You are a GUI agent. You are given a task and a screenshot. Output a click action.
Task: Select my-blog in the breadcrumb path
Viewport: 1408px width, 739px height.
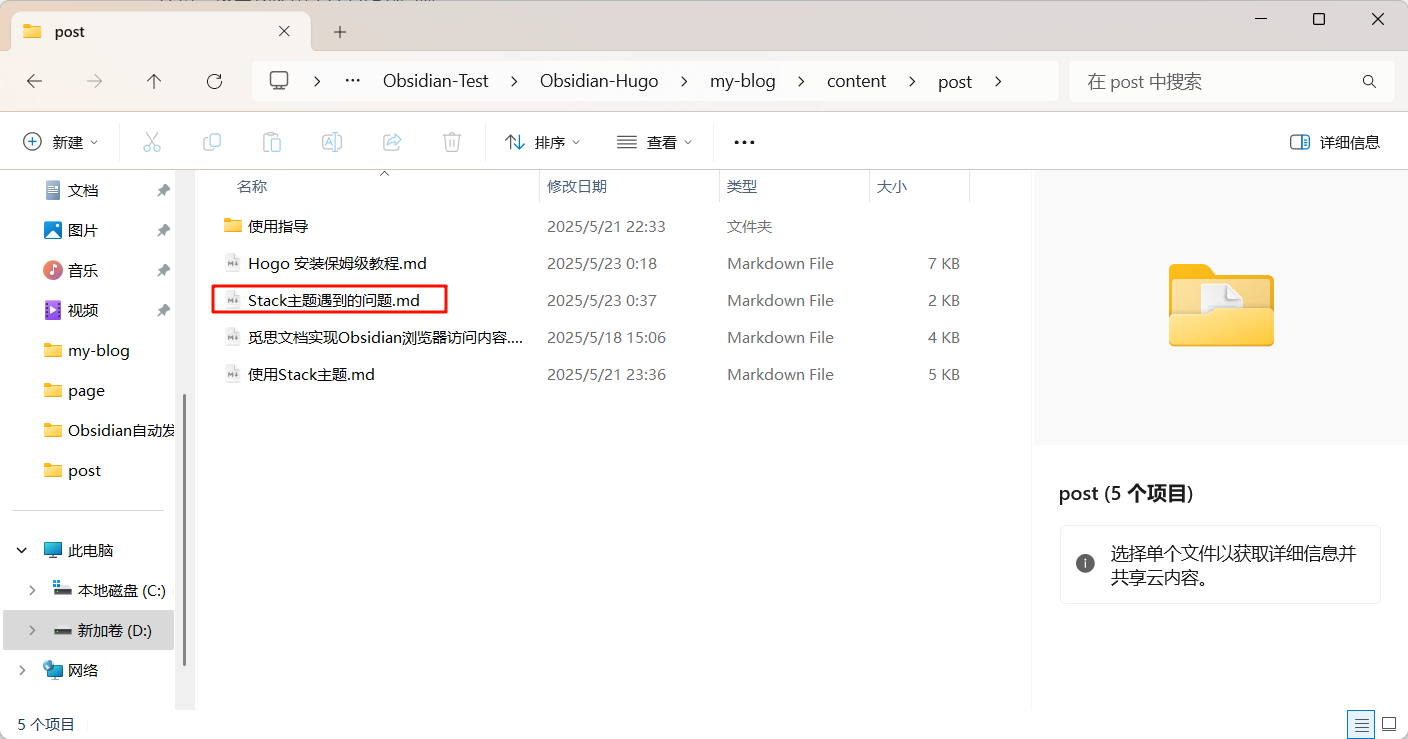point(742,82)
